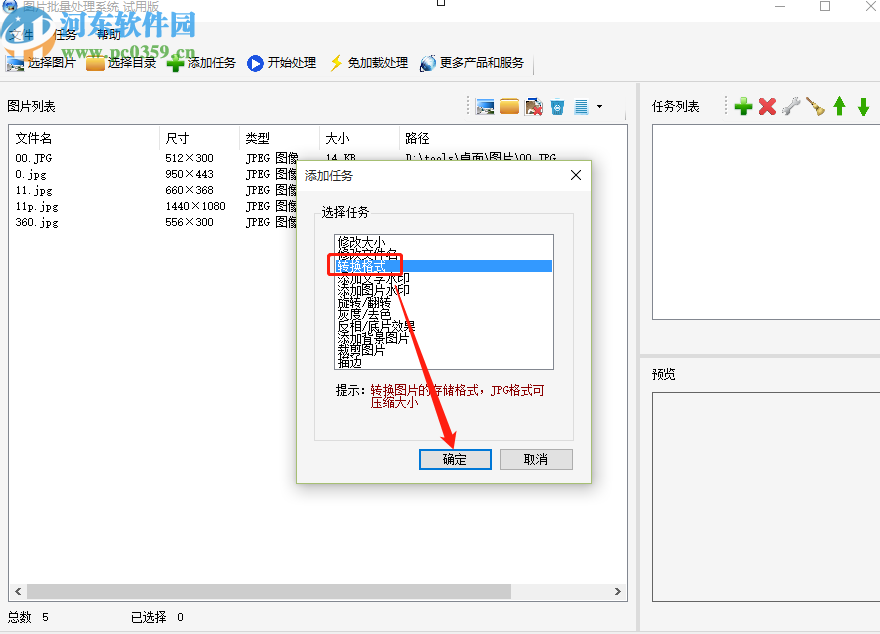Move selected task up with green up arrow

pyautogui.click(x=838, y=106)
